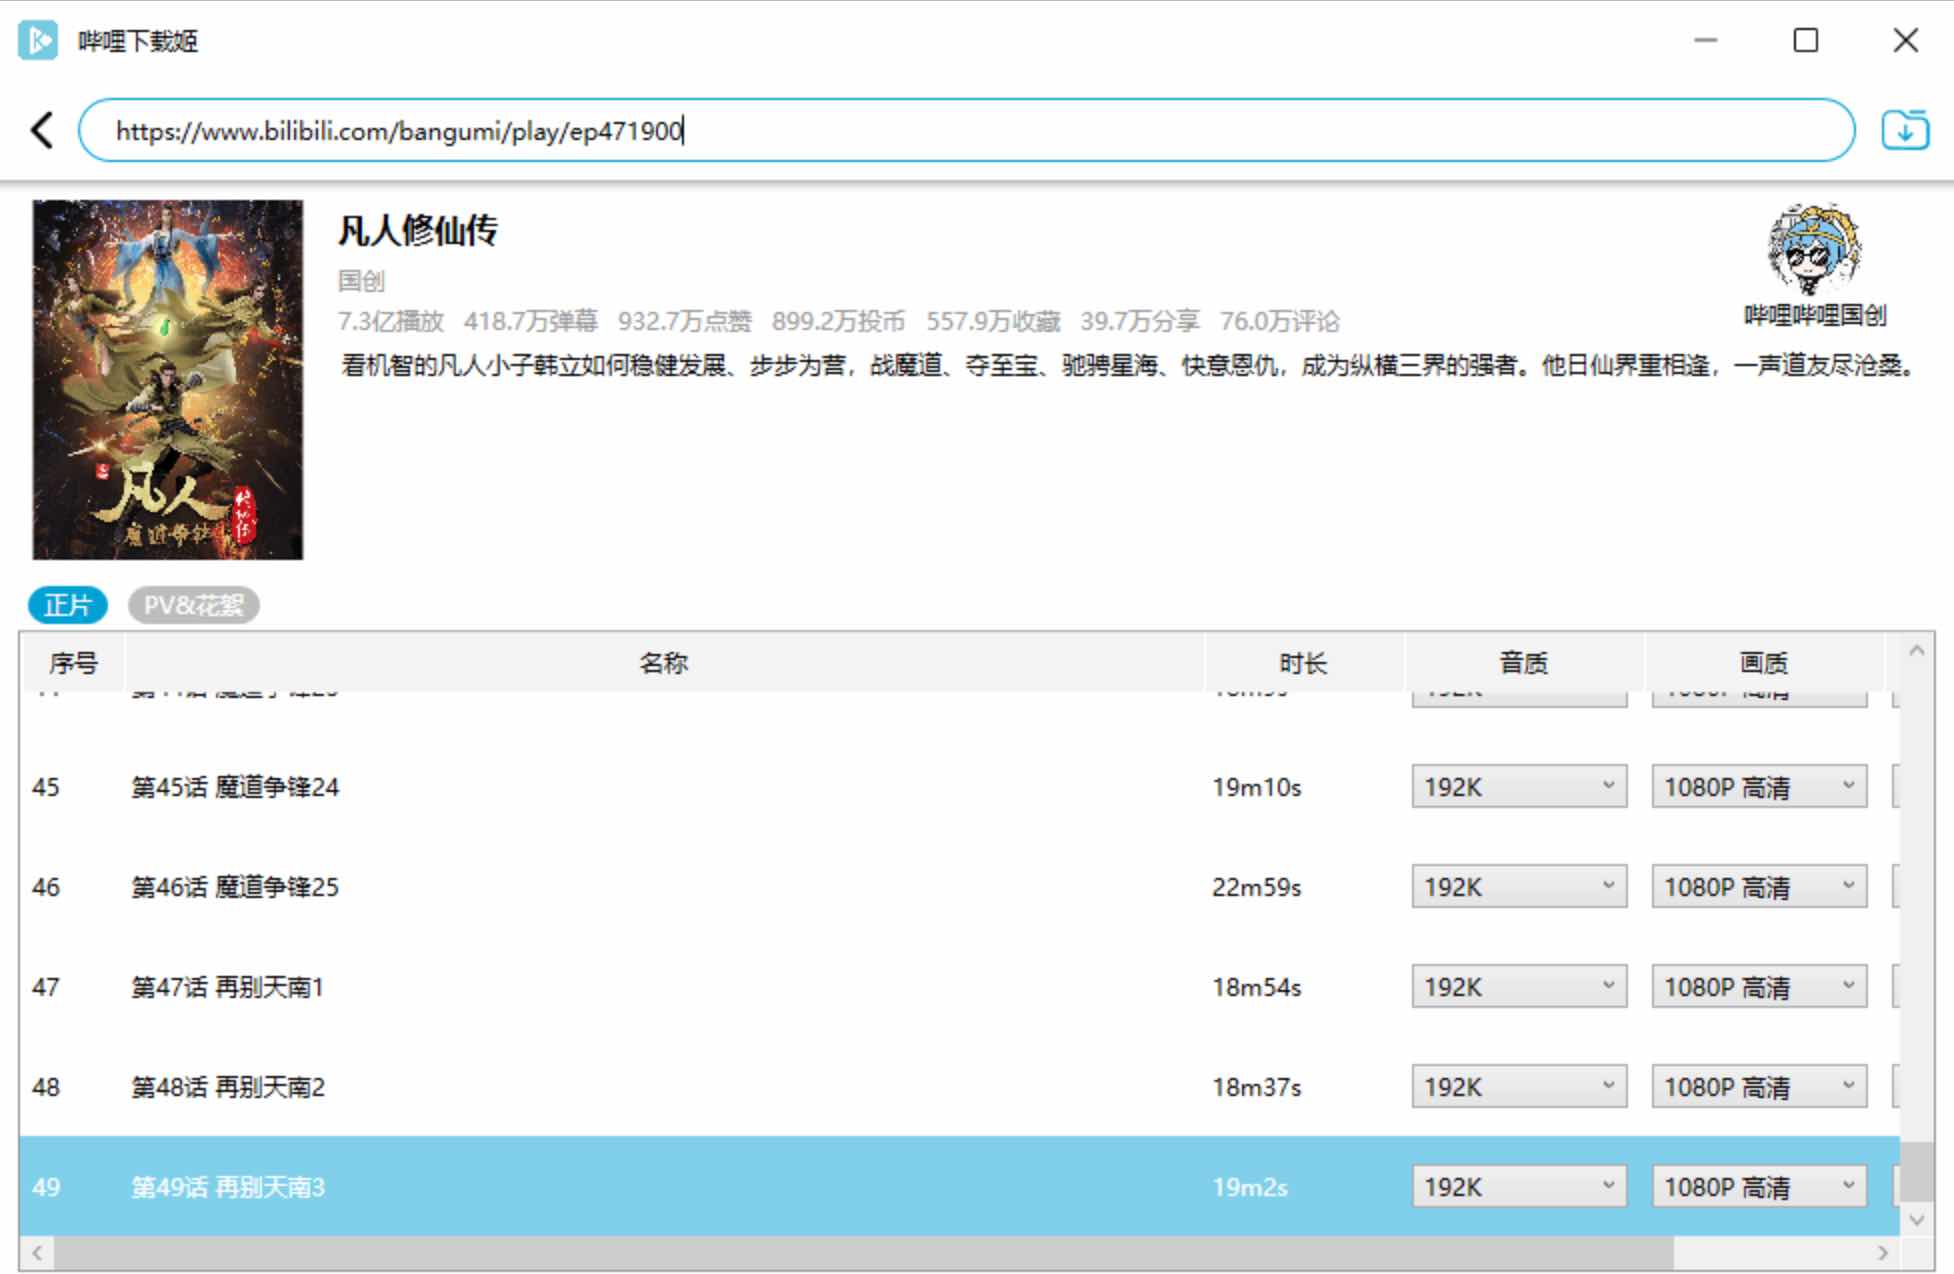Screen dimensions: 1954x1274
Task: Go back using the left arrow
Action: 42,130
